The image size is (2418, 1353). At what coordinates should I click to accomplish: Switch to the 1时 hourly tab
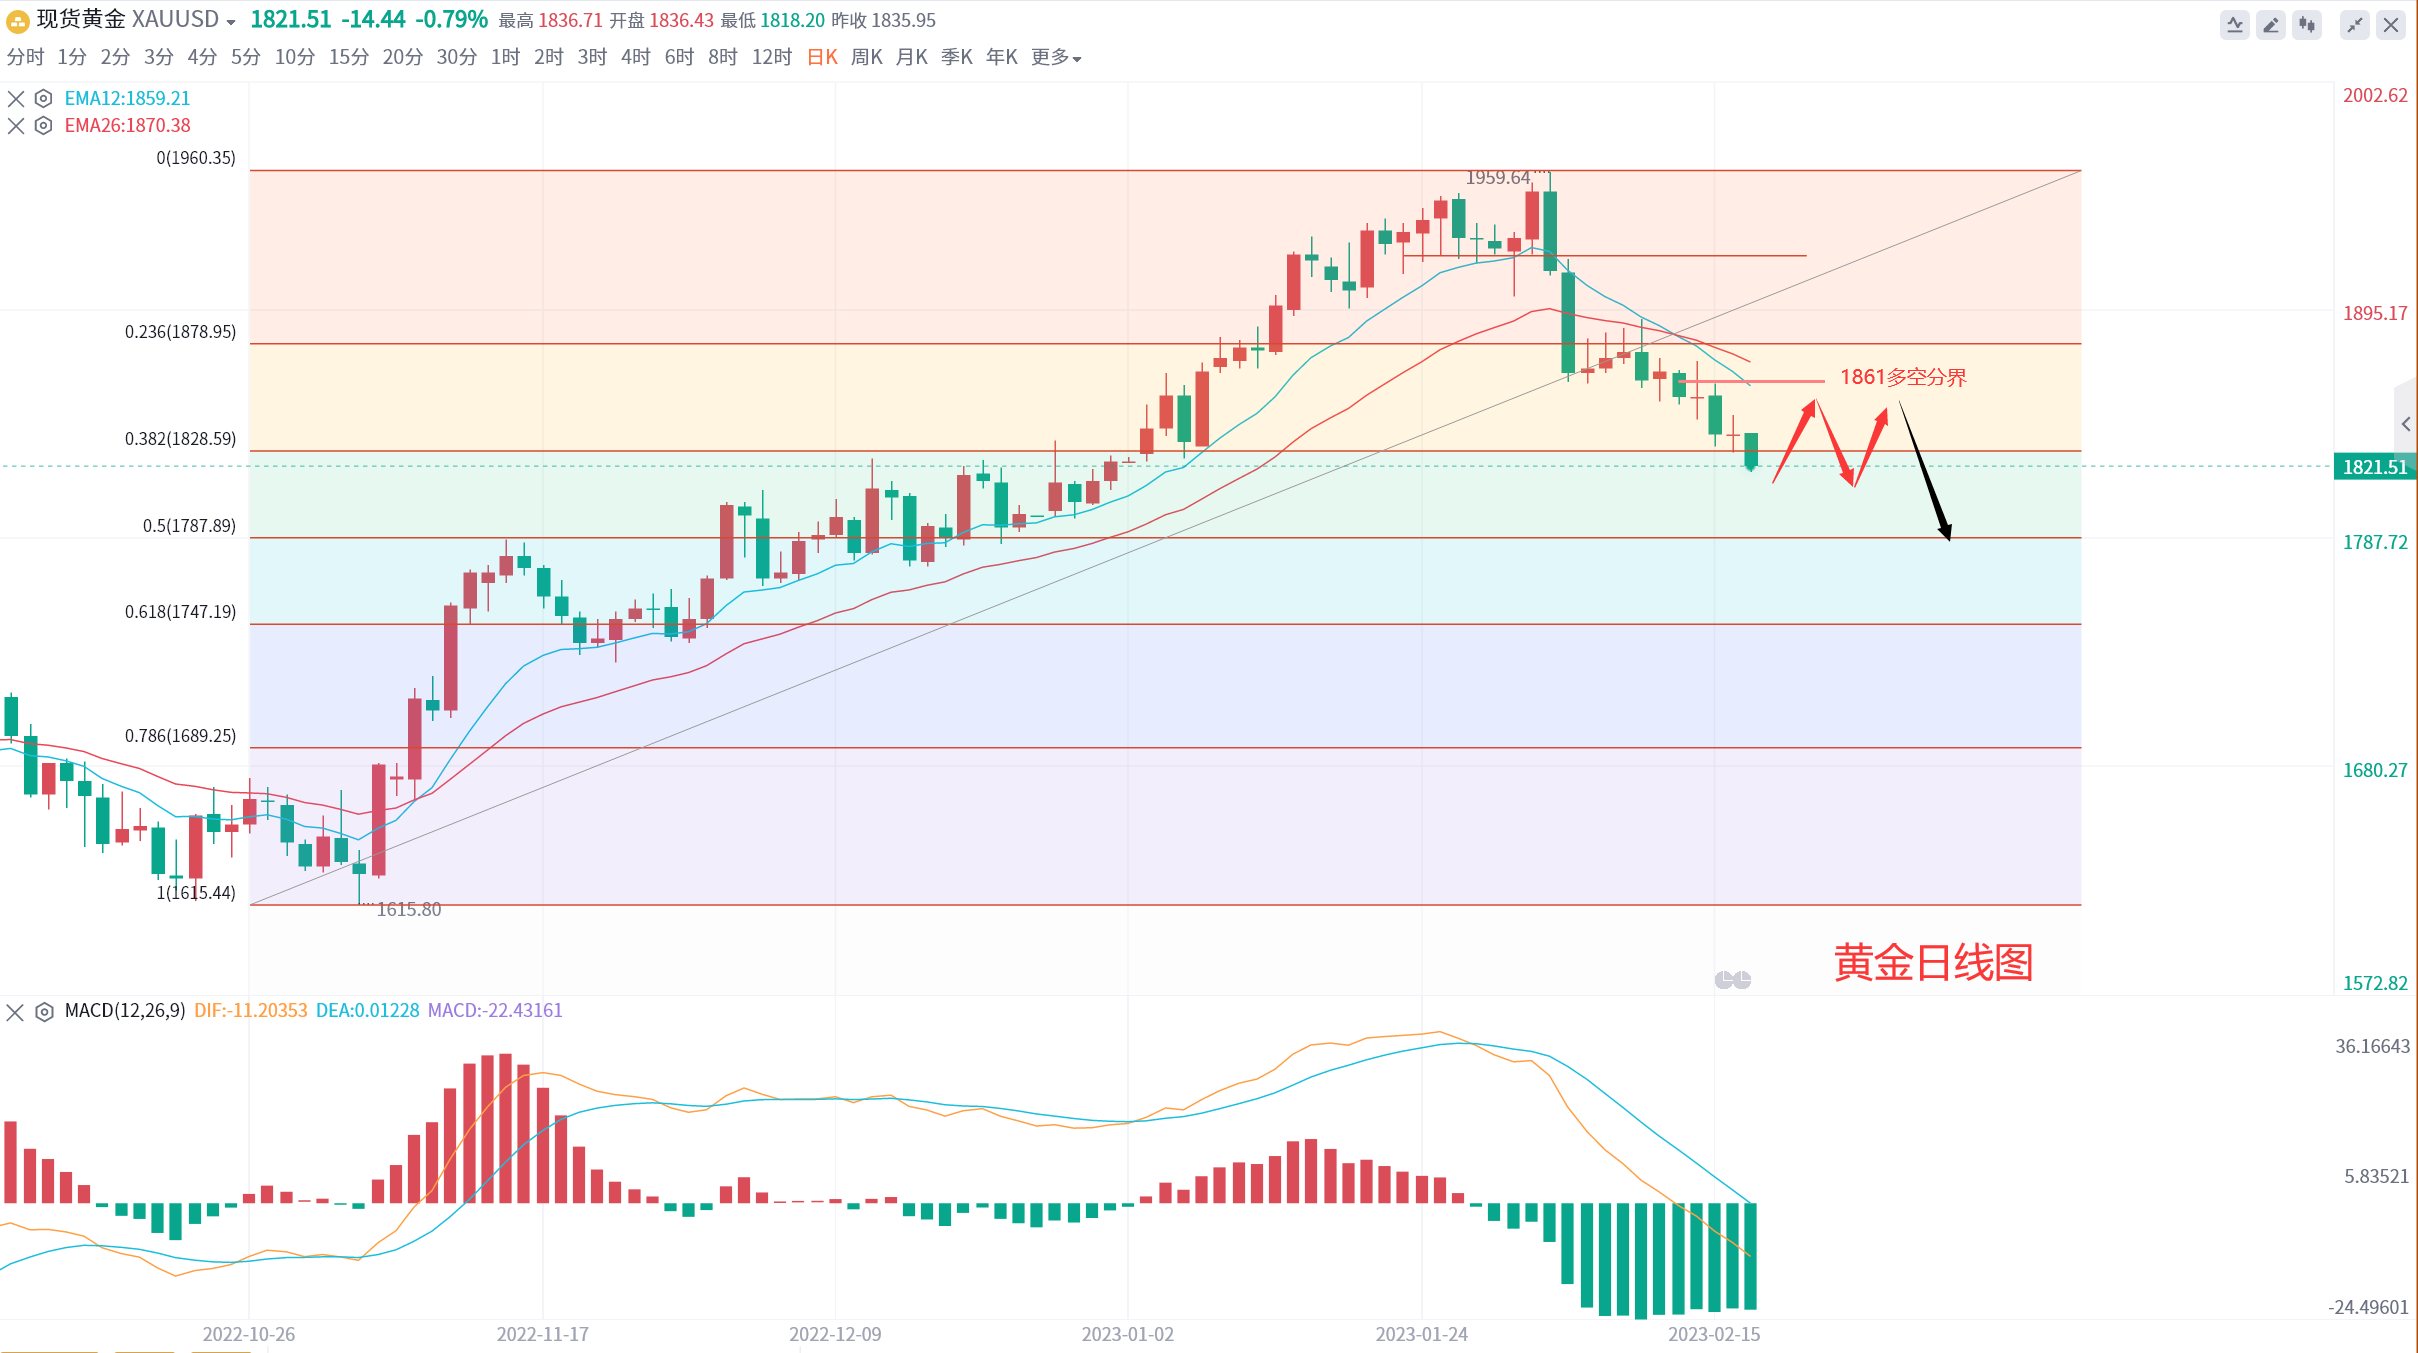coord(505,57)
